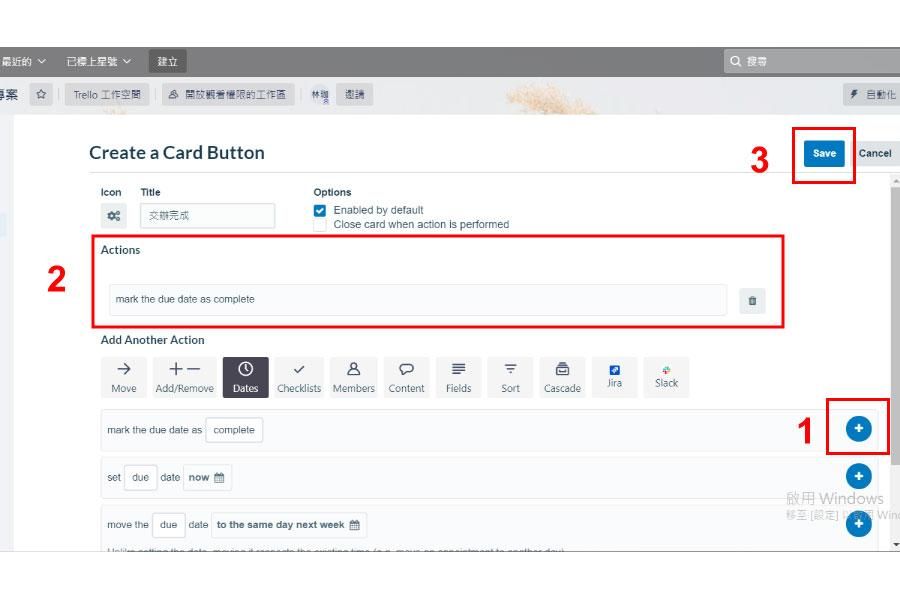
Task: Select the Dates action category icon
Action: (x=246, y=377)
